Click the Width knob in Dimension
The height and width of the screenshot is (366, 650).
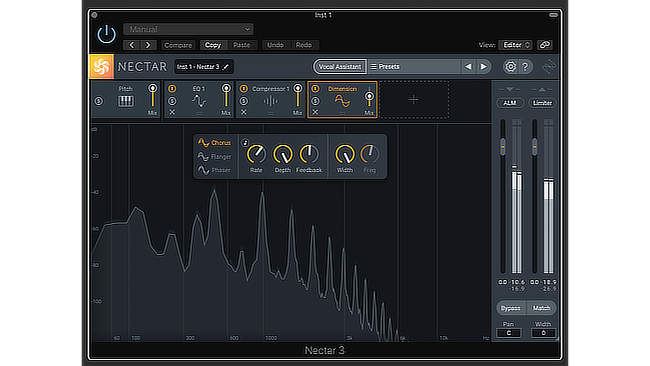pos(344,154)
